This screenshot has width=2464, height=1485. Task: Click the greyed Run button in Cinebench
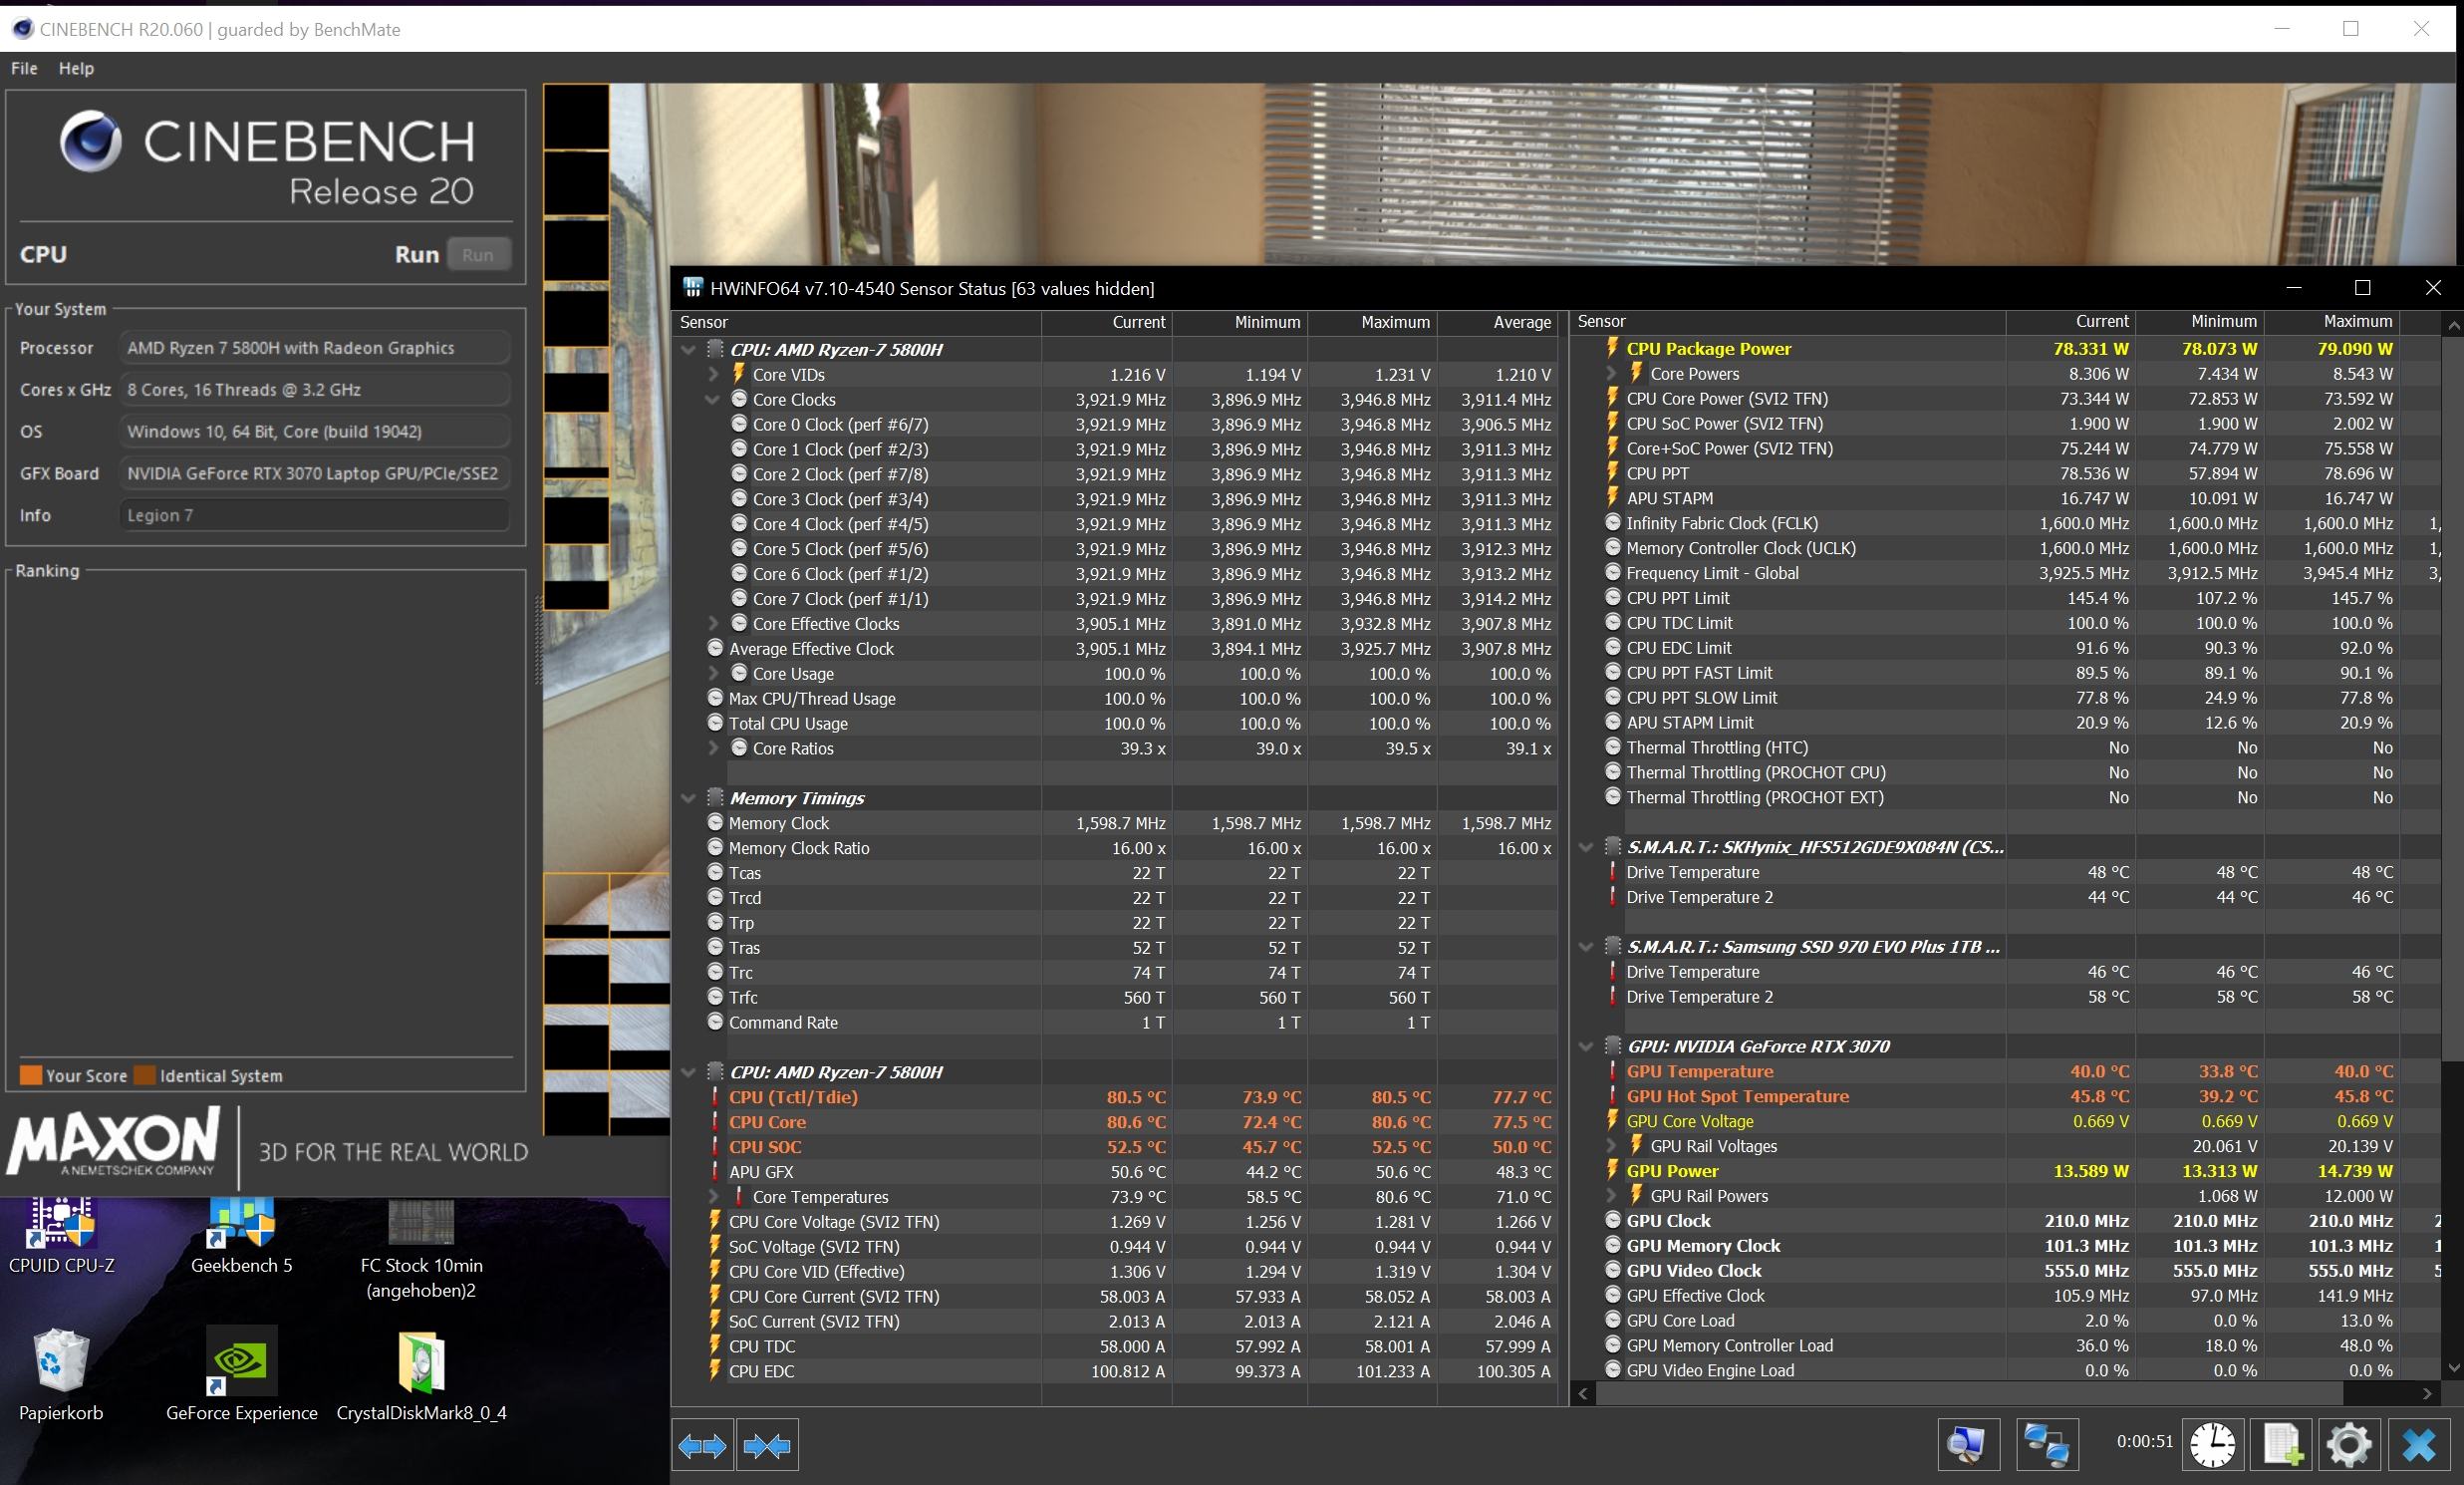(478, 255)
